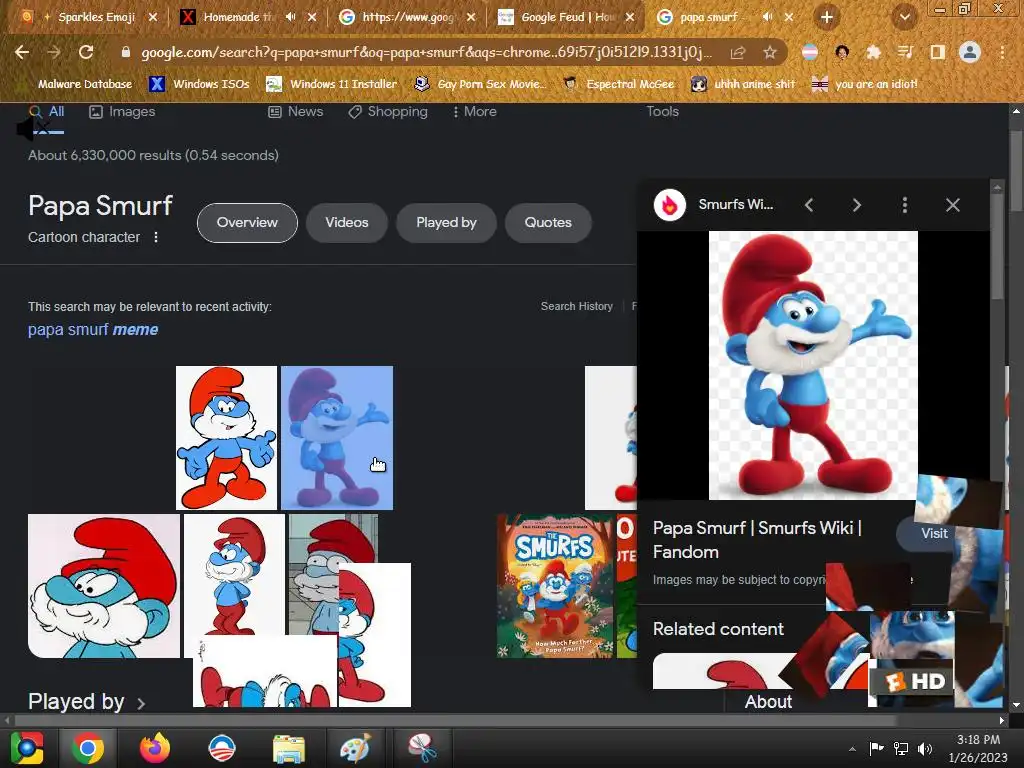Visit the source page via Visit button
This screenshot has height=768, width=1024.
click(933, 534)
